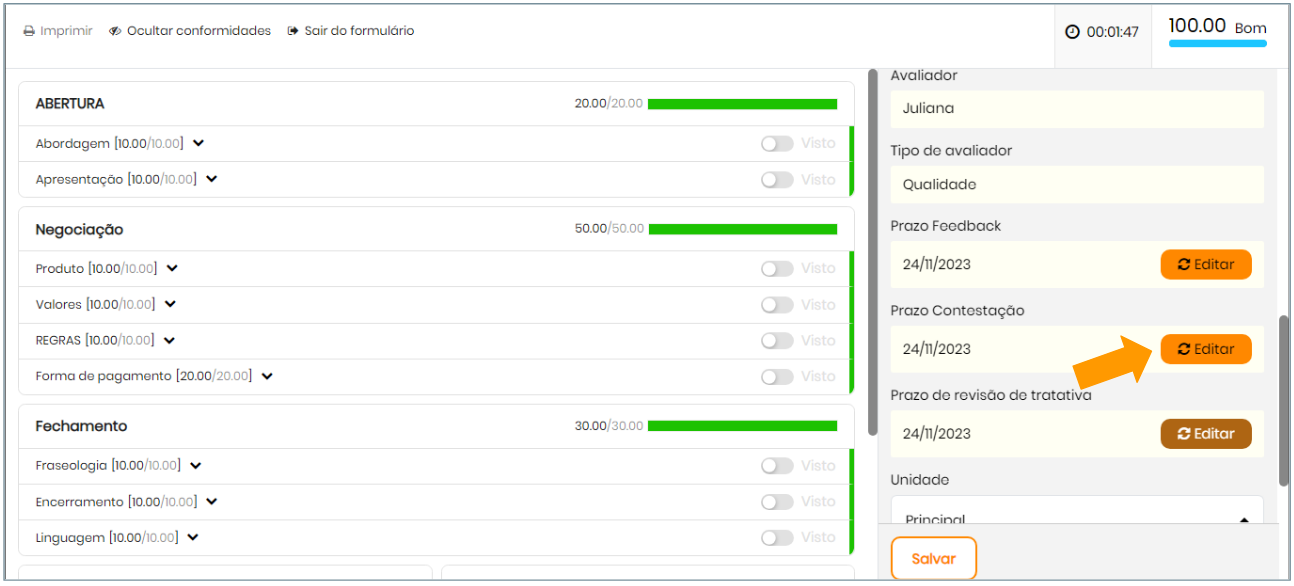Expand the Valores item chevron
Viewport: 1294px width, 586px height.
pos(170,304)
